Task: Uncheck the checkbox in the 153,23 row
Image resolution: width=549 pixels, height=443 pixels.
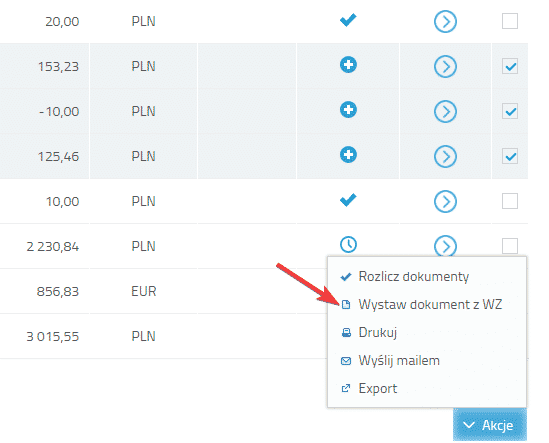Action: click(x=510, y=66)
